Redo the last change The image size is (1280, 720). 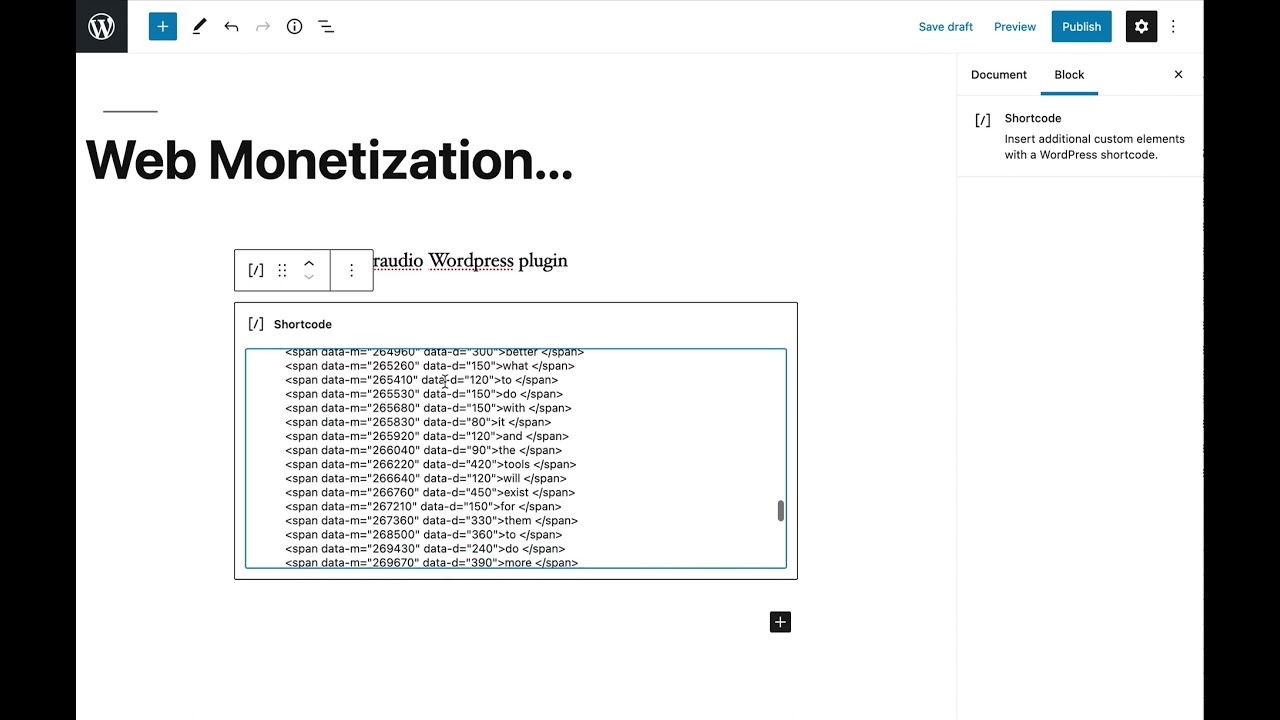[263, 27]
